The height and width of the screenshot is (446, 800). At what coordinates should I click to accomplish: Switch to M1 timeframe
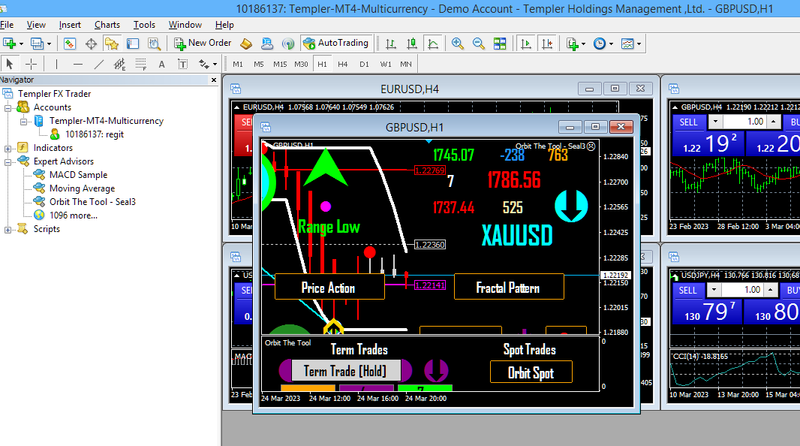(x=238, y=64)
